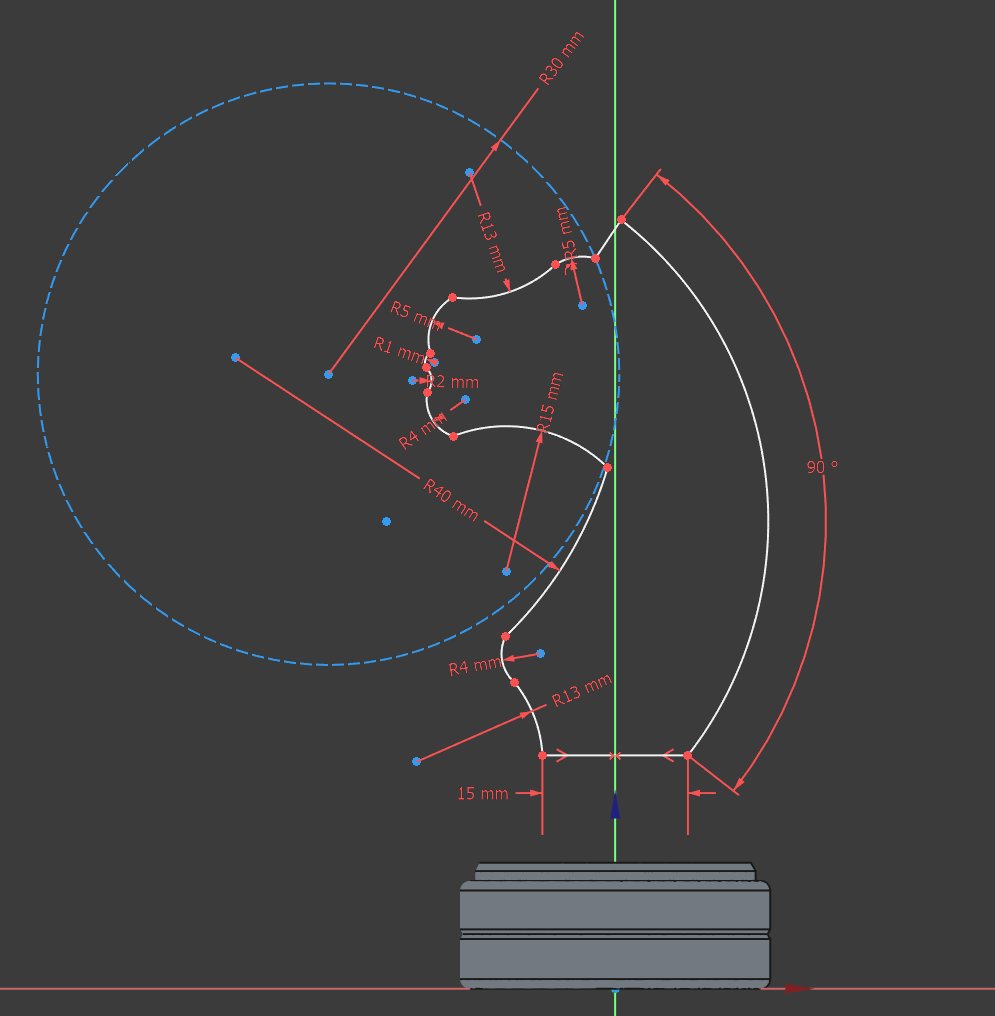The height and width of the screenshot is (1016, 995).
Task: Select the 15 mm distance dimension label
Action: click(x=483, y=793)
